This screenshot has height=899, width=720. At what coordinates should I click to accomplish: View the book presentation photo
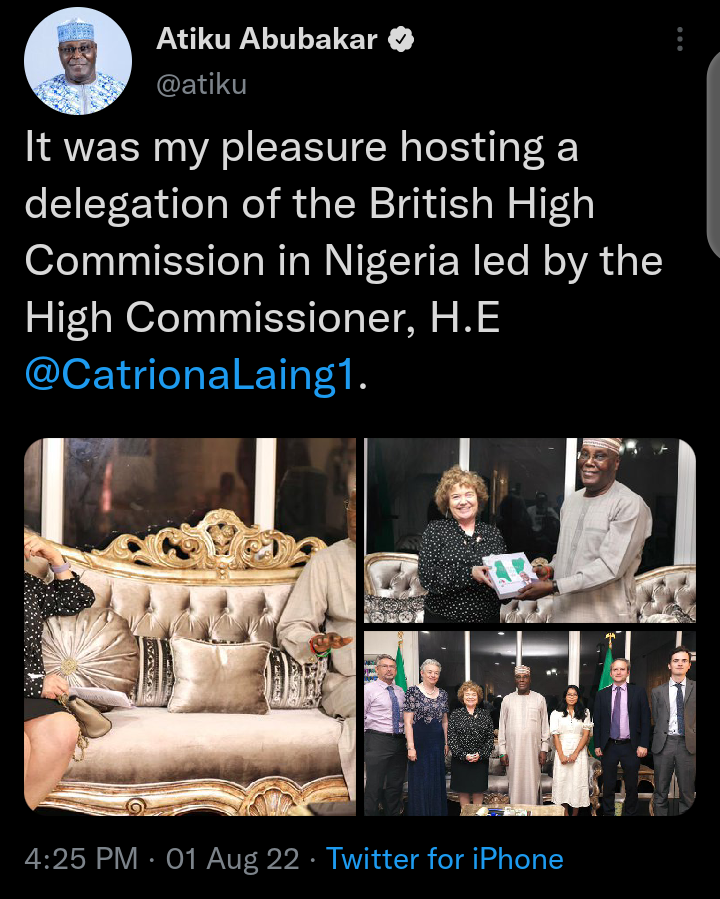530,530
